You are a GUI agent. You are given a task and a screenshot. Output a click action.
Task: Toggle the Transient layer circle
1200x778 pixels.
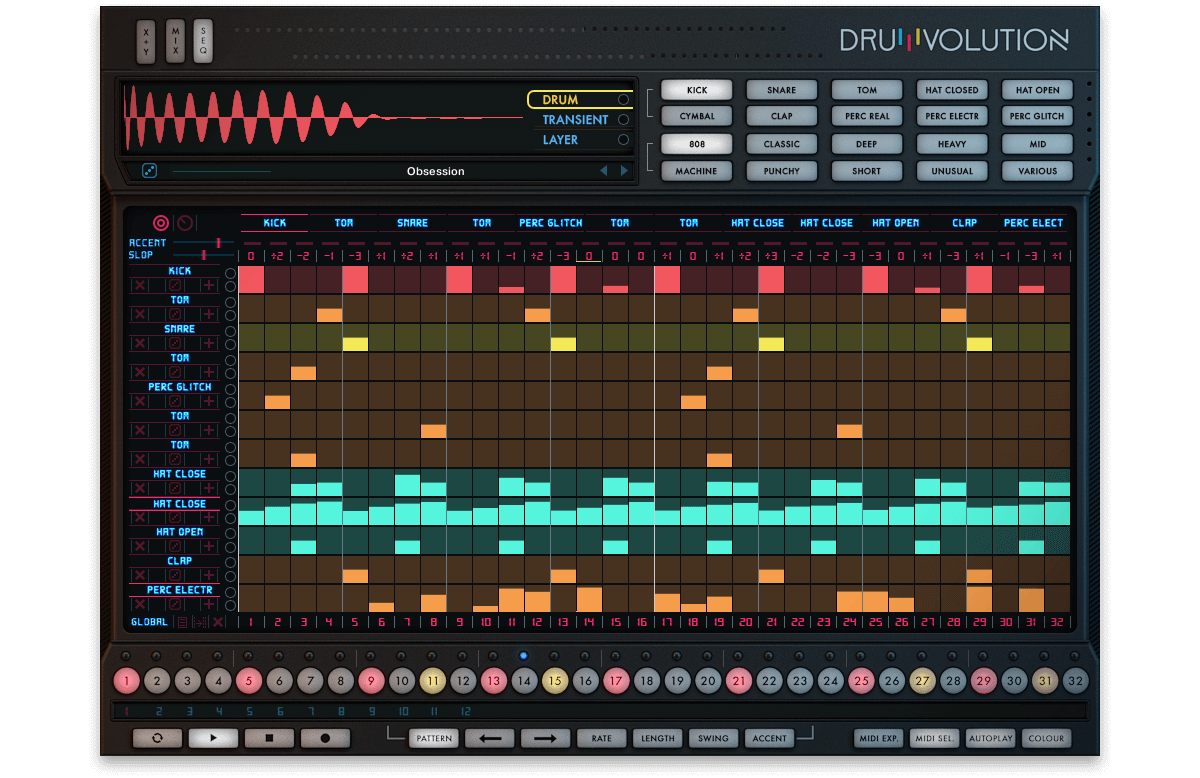tap(624, 120)
